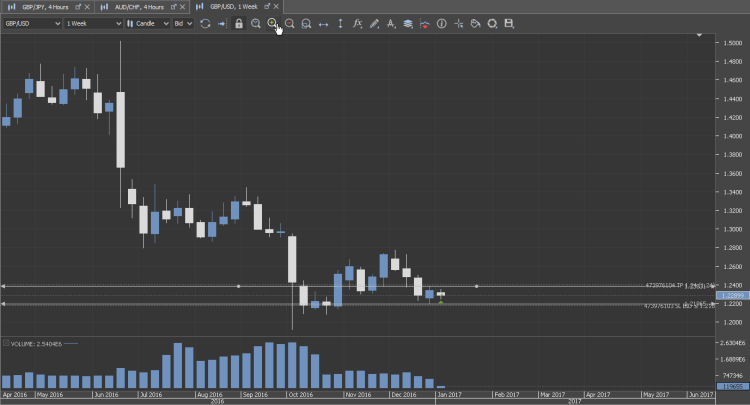Switch to the GBP/JPY, 4 Hours tab

pyautogui.click(x=46, y=6)
